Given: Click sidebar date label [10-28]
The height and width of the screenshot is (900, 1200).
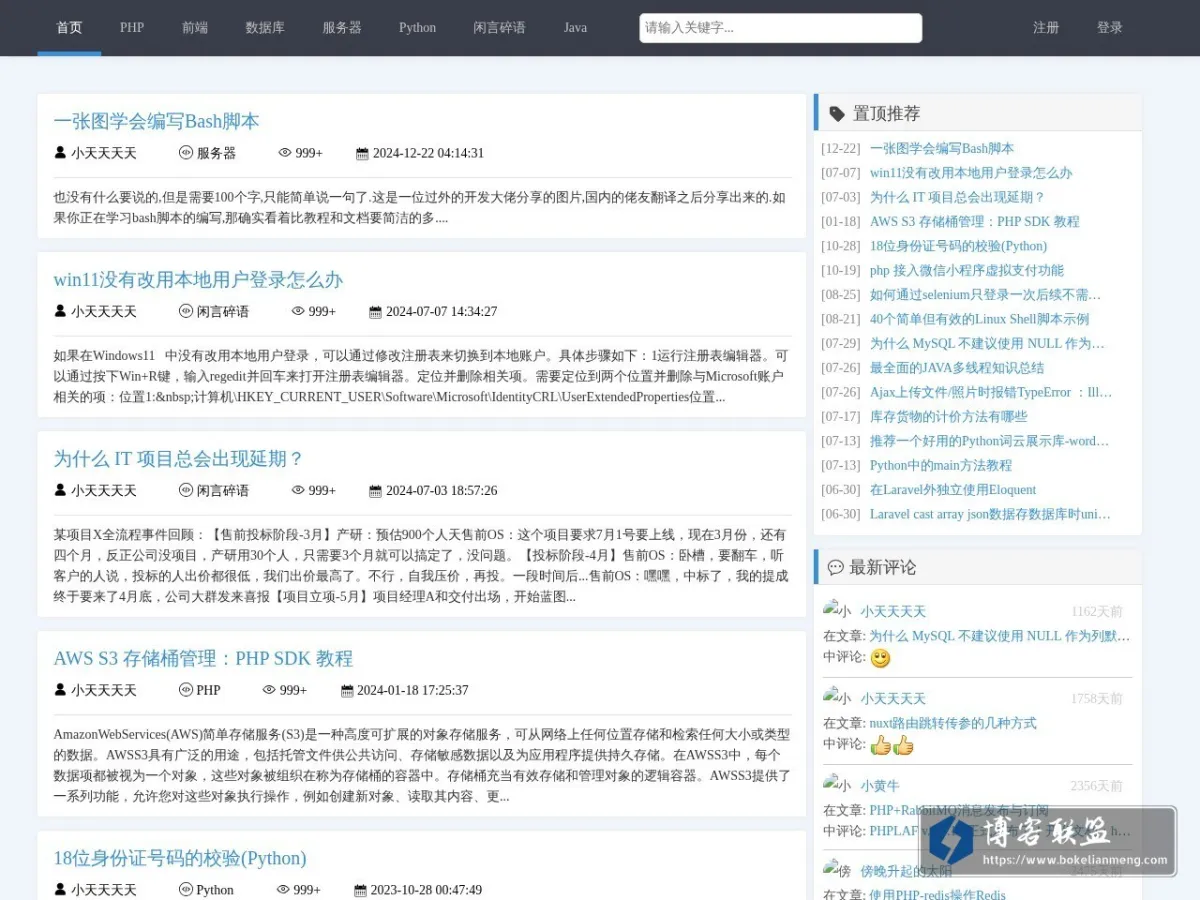Looking at the screenshot, I should pos(841,246).
